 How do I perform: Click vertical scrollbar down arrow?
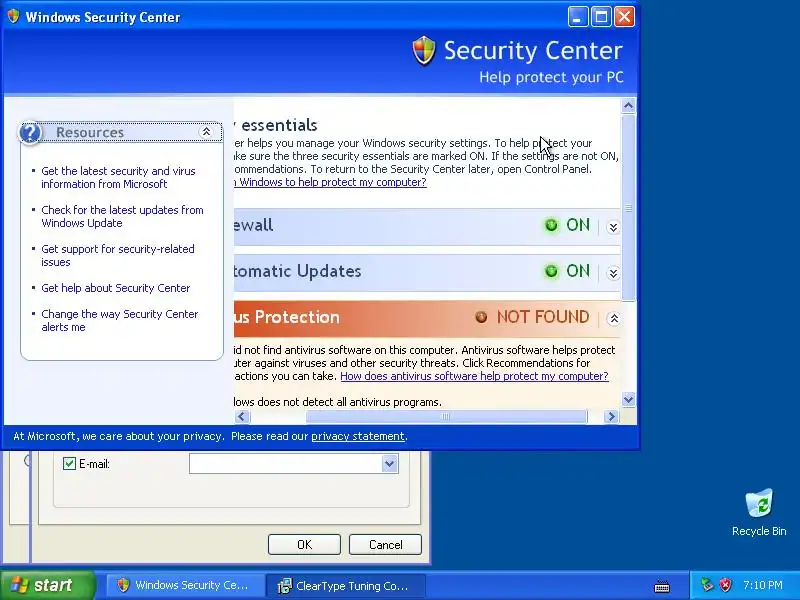[629, 399]
